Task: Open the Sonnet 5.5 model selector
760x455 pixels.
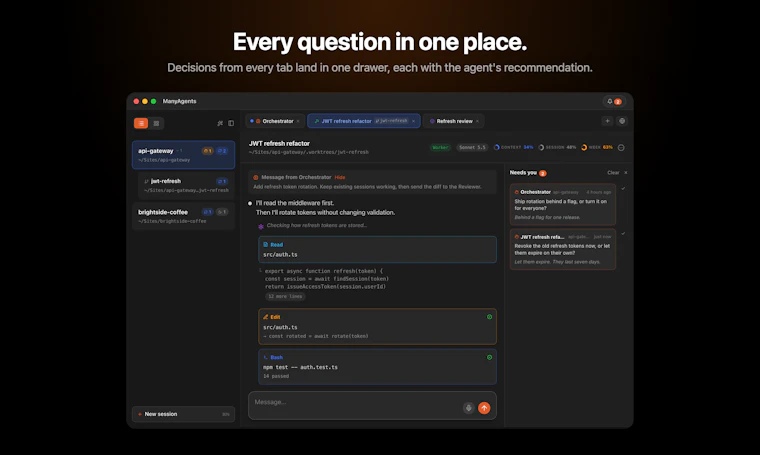Action: (472, 147)
